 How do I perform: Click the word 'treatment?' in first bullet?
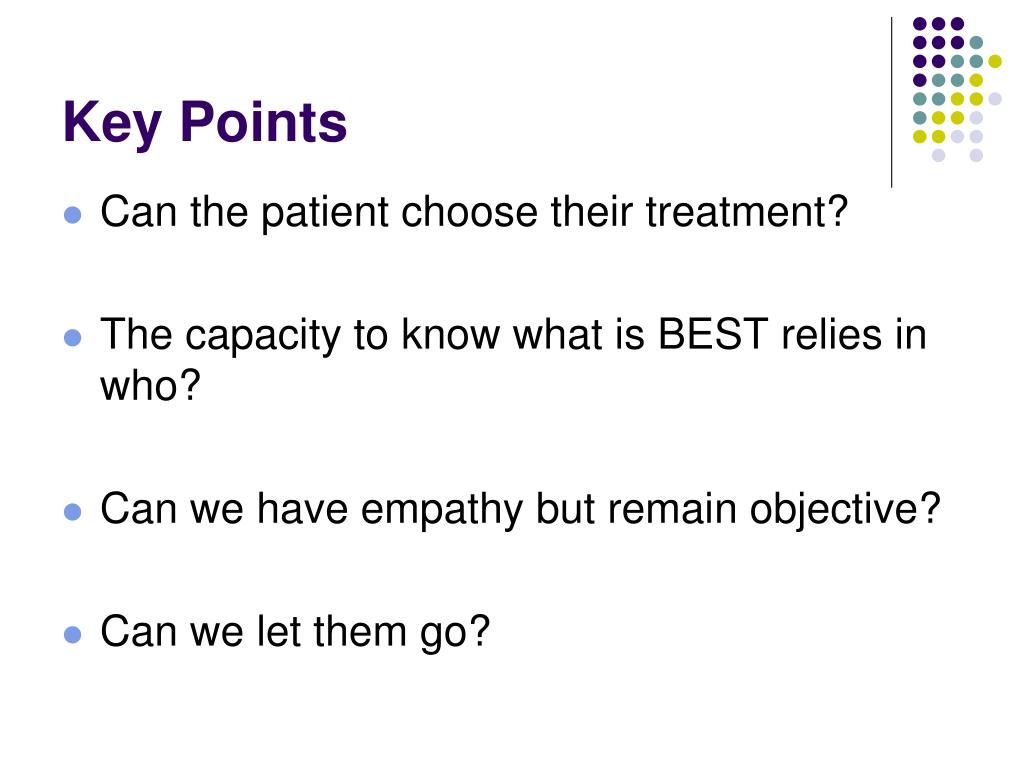coord(746,213)
